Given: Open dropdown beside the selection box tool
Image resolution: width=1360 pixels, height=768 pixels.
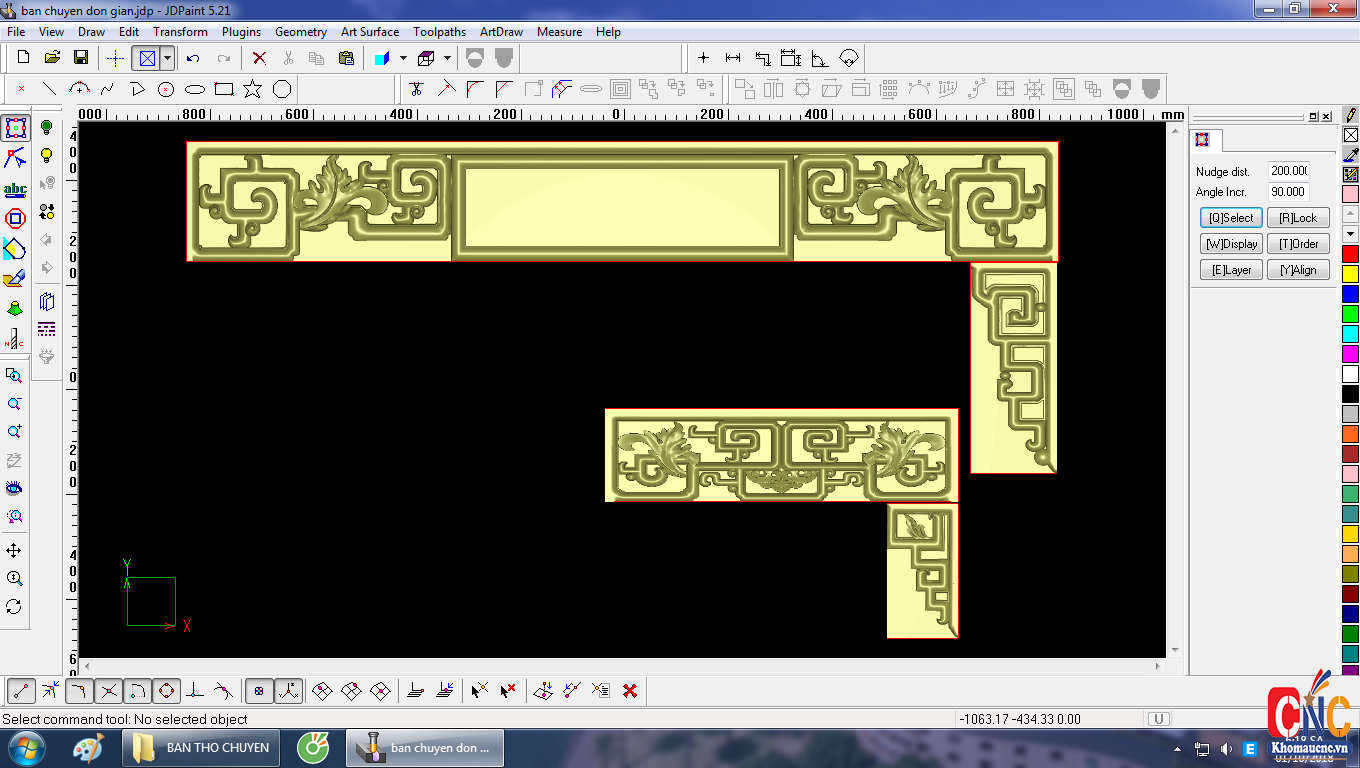Looking at the screenshot, I should tap(167, 58).
